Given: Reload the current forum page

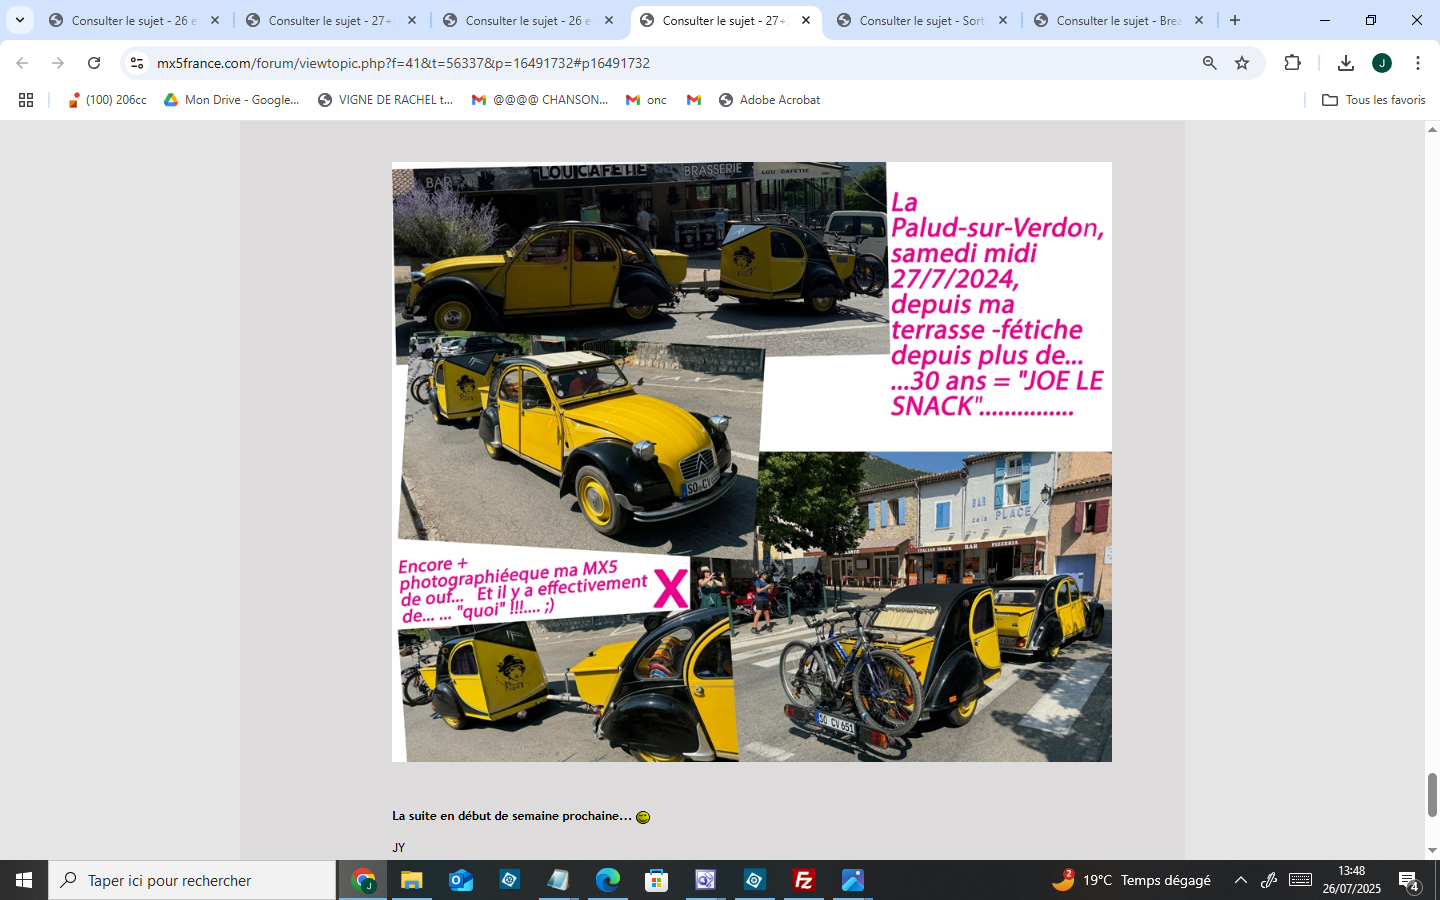Looking at the screenshot, I should (94, 63).
